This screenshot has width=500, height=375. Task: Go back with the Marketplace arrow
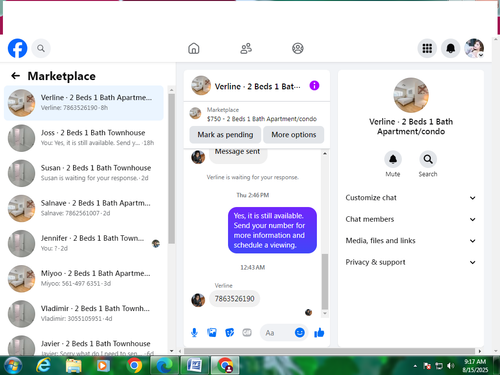point(15,76)
